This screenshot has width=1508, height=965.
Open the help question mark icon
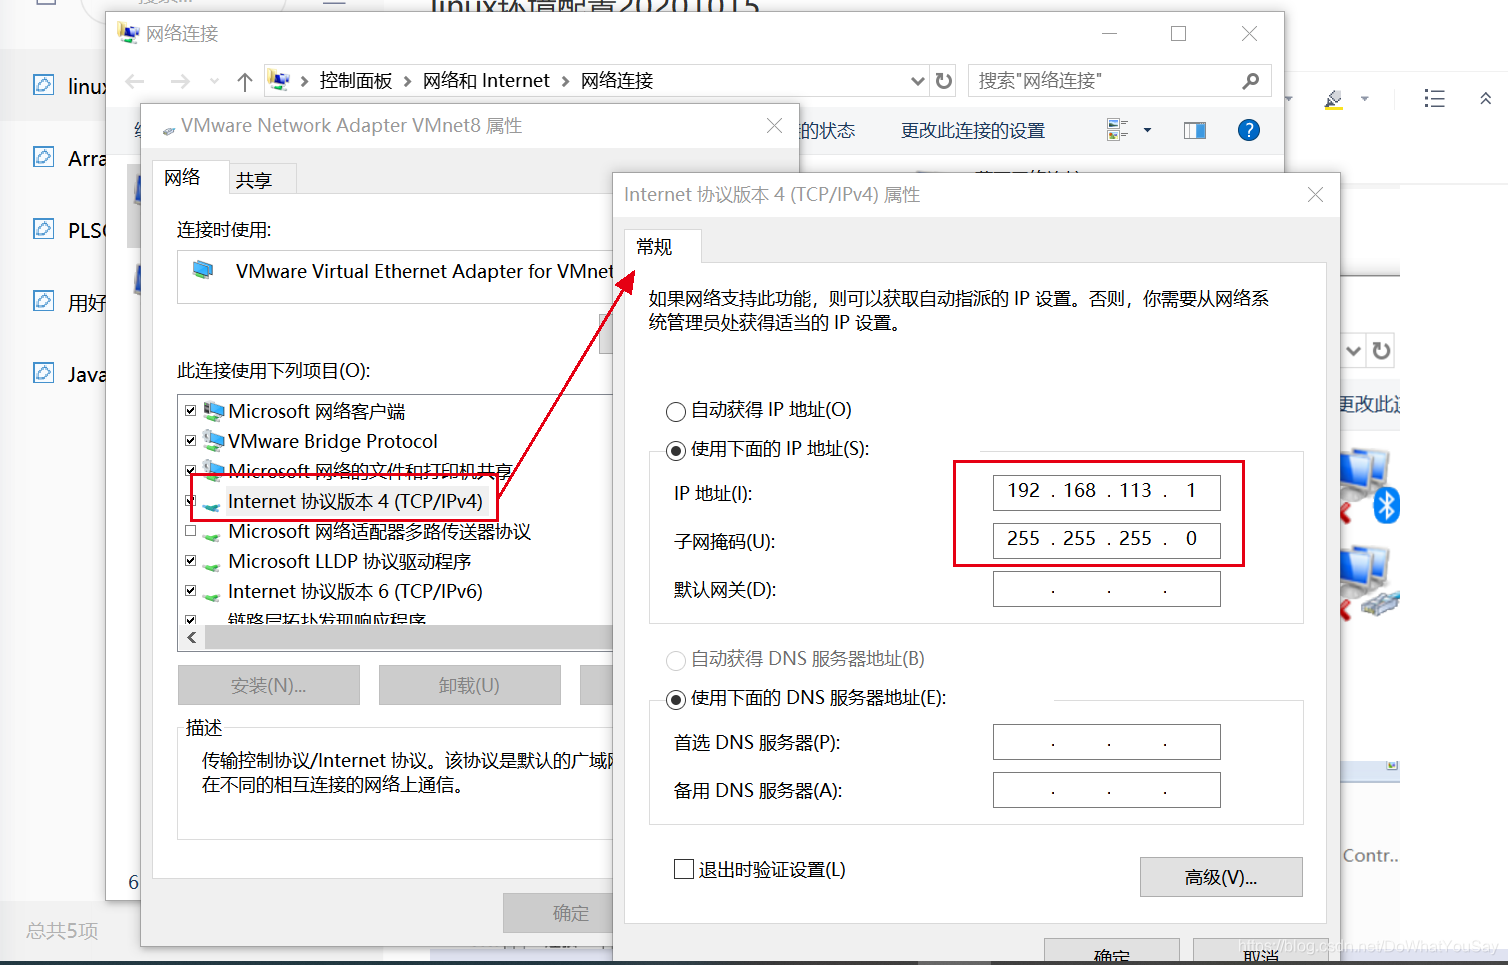pyautogui.click(x=1248, y=130)
